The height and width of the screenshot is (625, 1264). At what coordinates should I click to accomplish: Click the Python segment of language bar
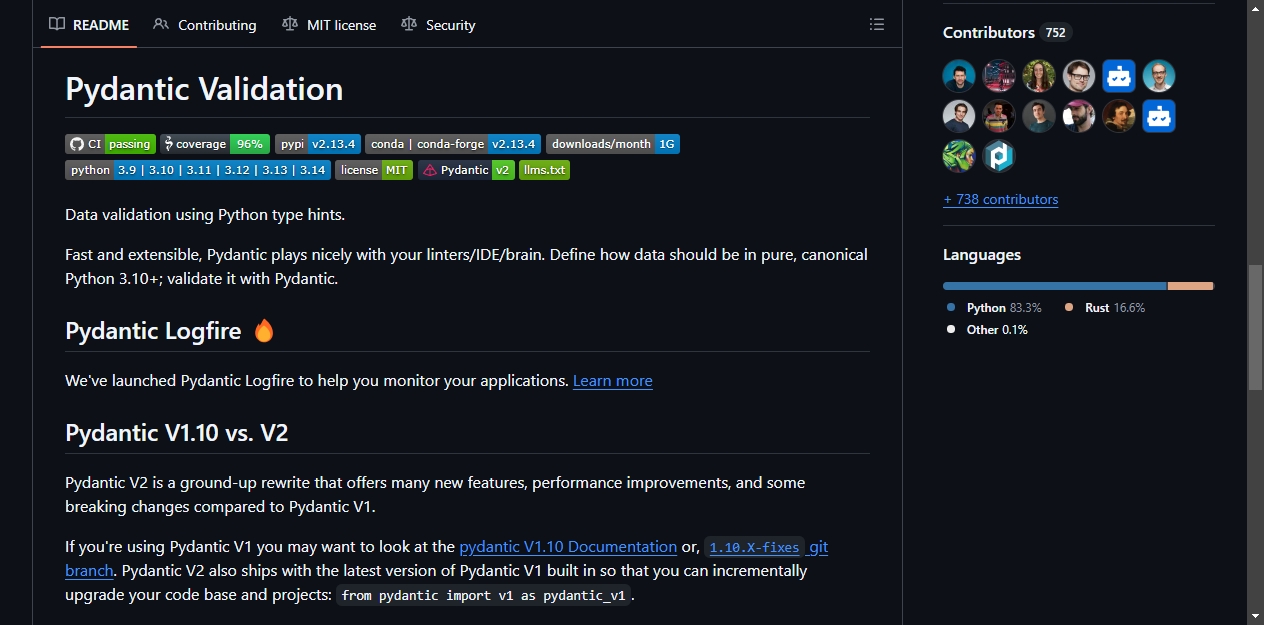pos(1055,286)
